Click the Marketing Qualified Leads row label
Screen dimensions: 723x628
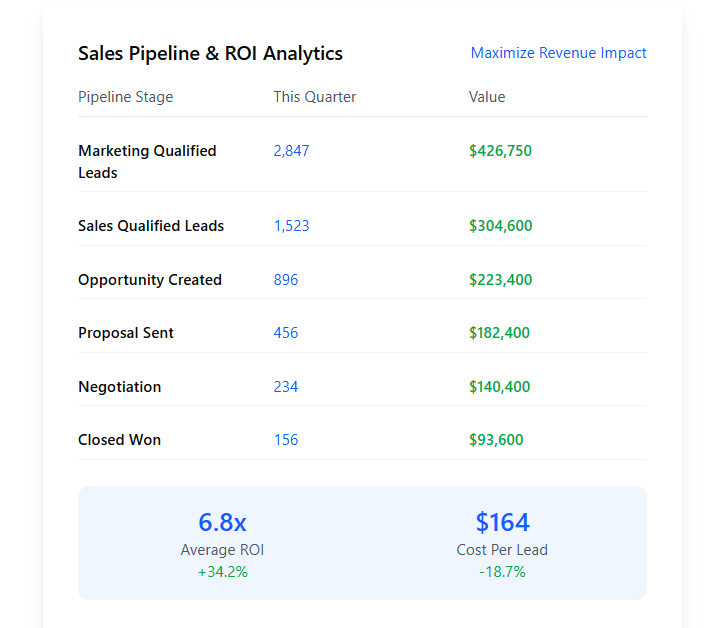(x=147, y=162)
